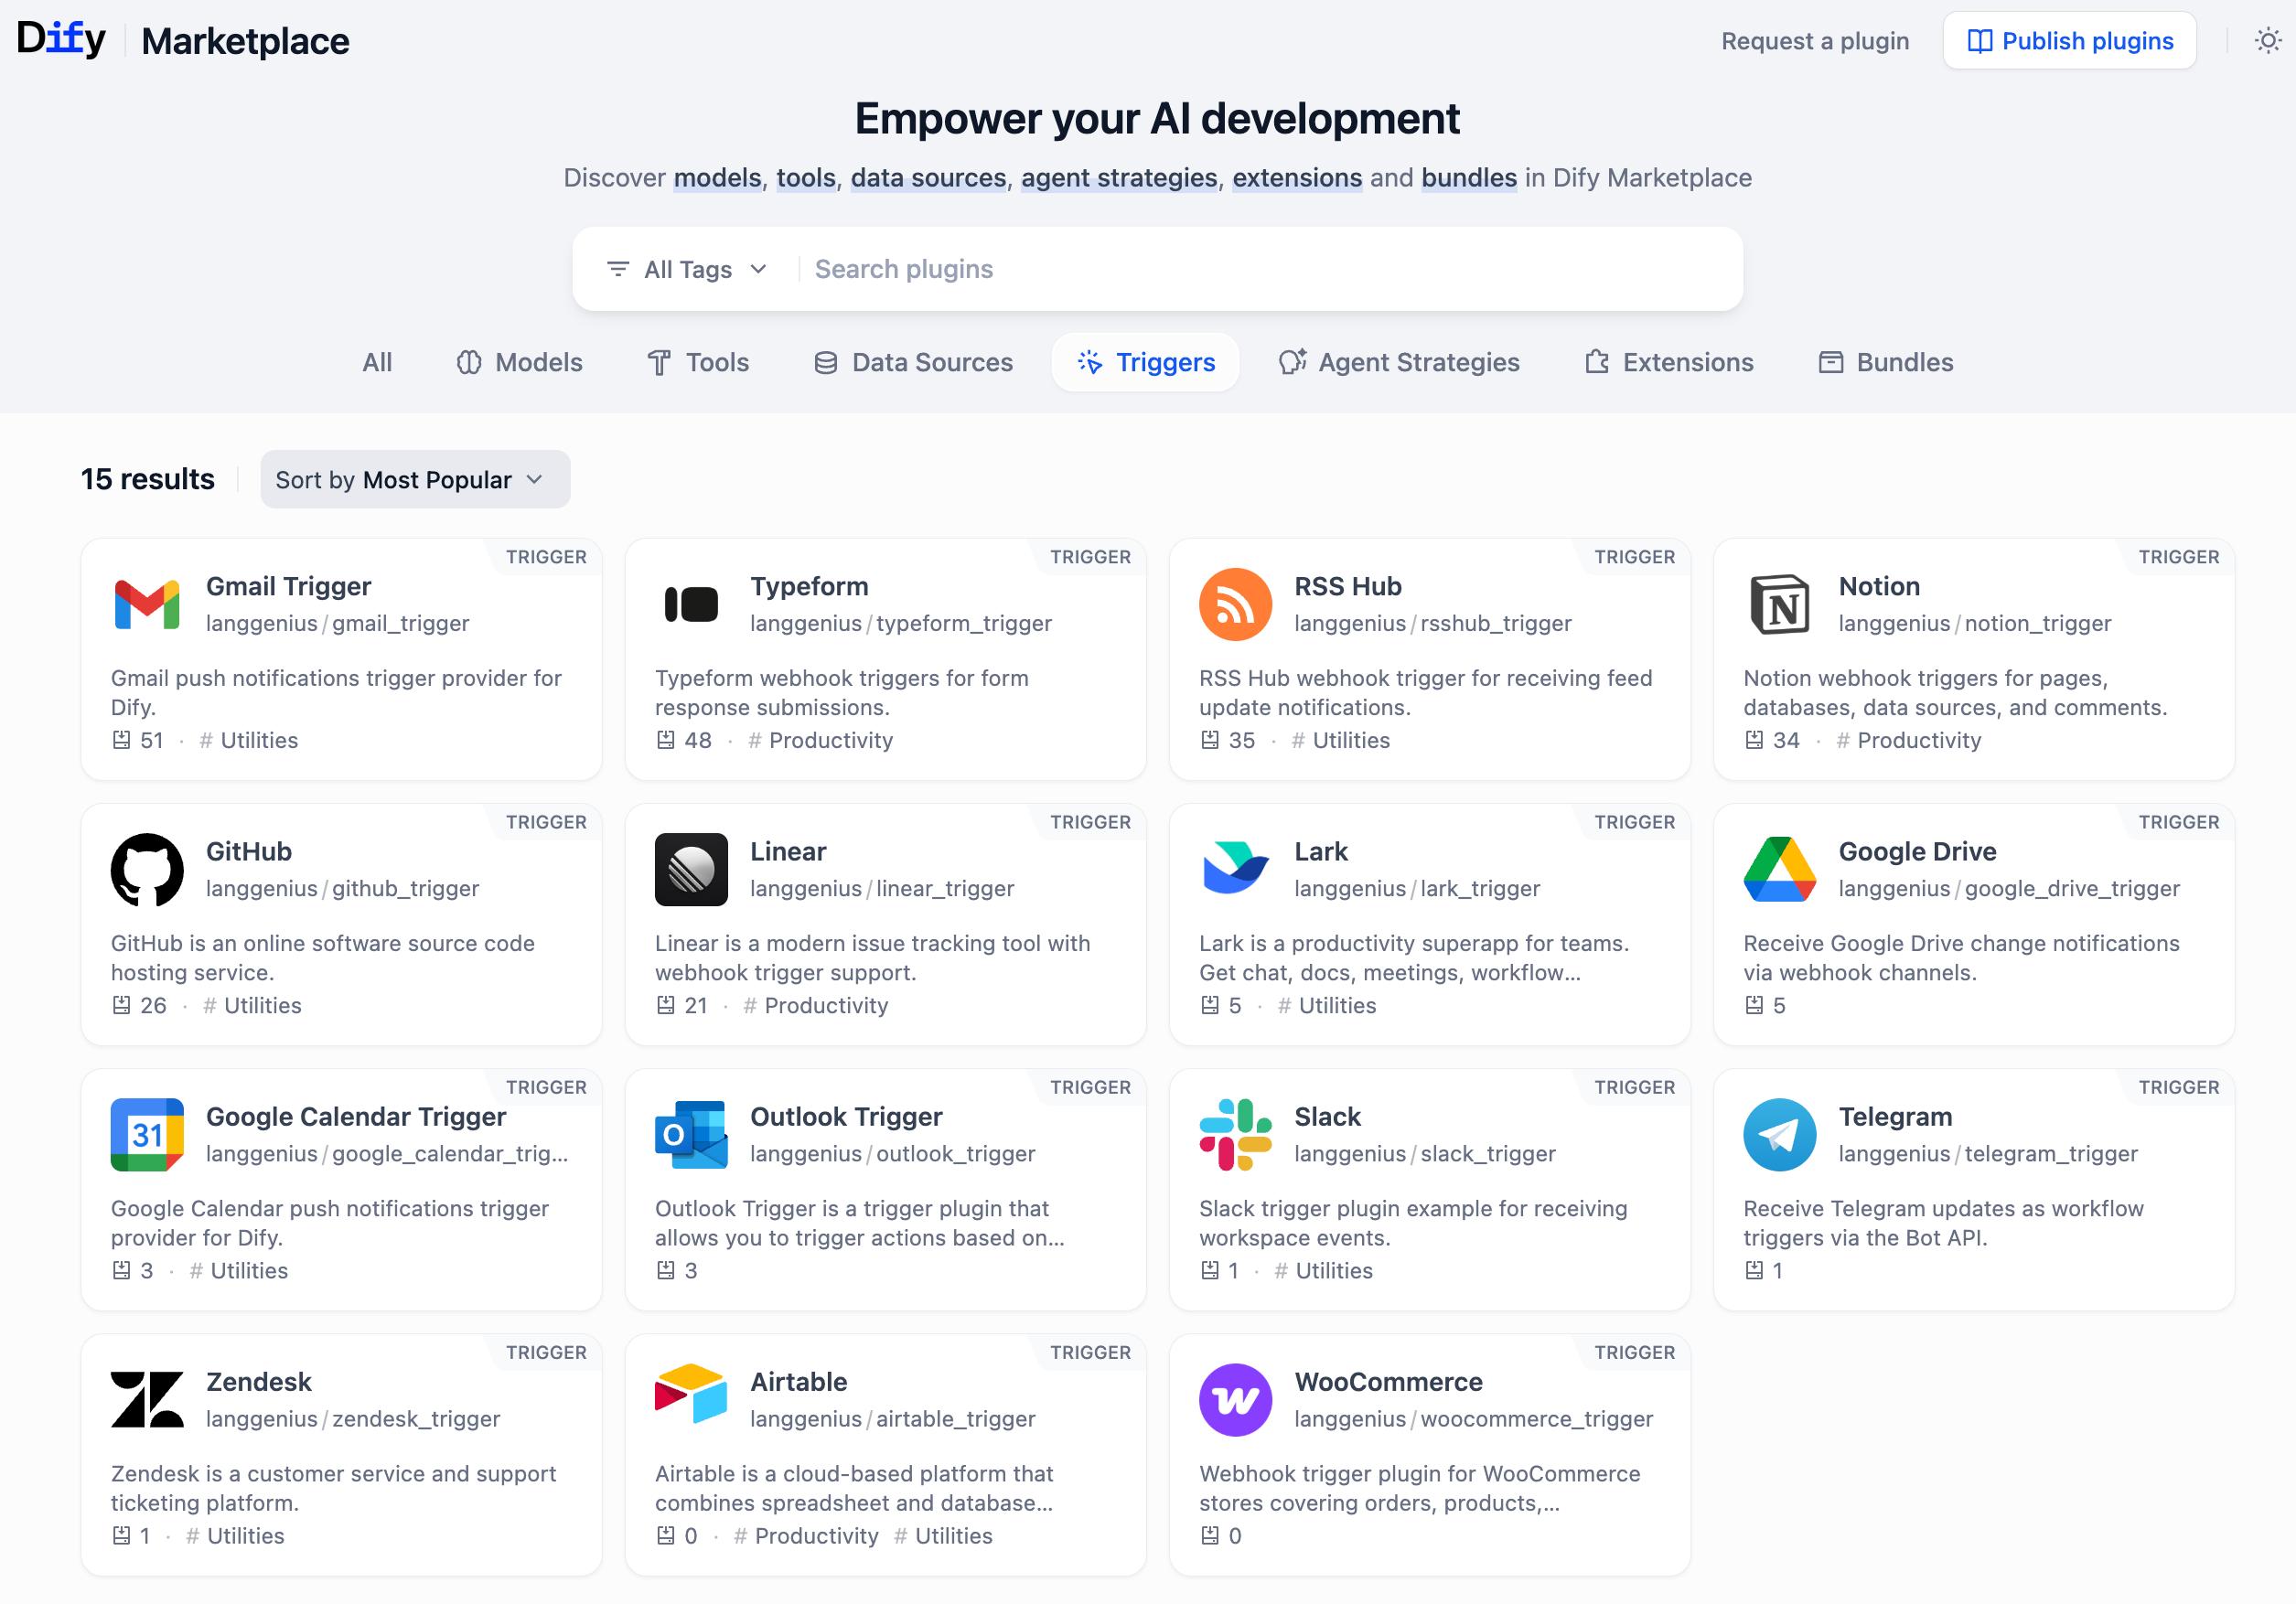Viewport: 2296px width, 1604px height.
Task: Select the Google Drive plugin icon
Action: click(x=1779, y=869)
